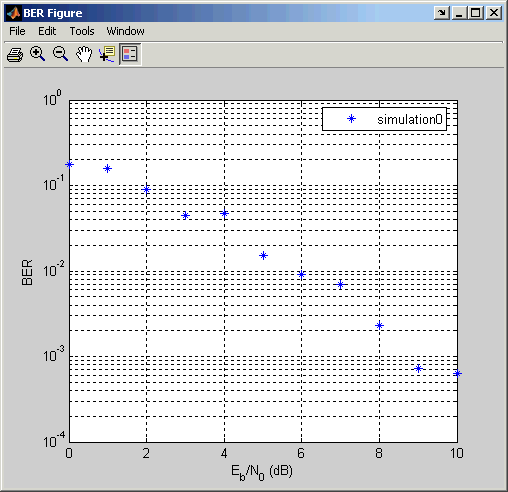This screenshot has width=508, height=492.
Task: Activate the Pan hand tool
Action: point(84,54)
